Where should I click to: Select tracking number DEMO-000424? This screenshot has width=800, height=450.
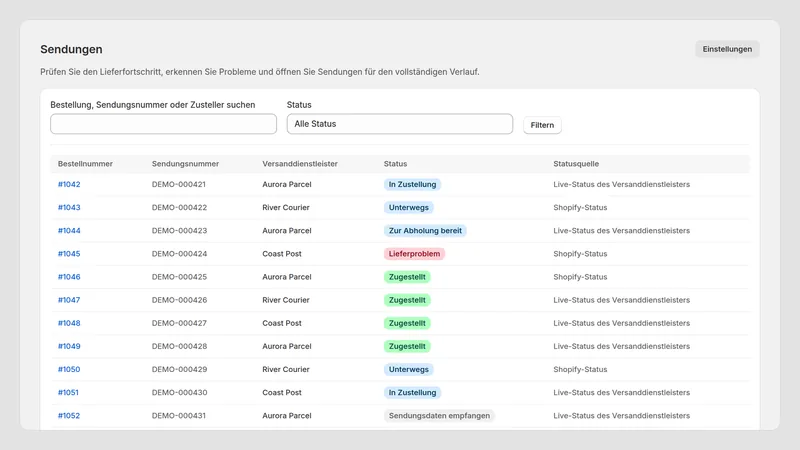coord(179,254)
